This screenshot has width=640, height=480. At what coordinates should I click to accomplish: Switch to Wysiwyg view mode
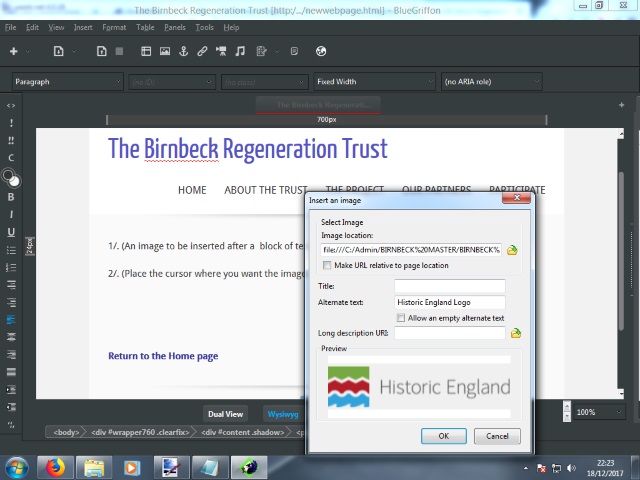pyautogui.click(x=282, y=414)
